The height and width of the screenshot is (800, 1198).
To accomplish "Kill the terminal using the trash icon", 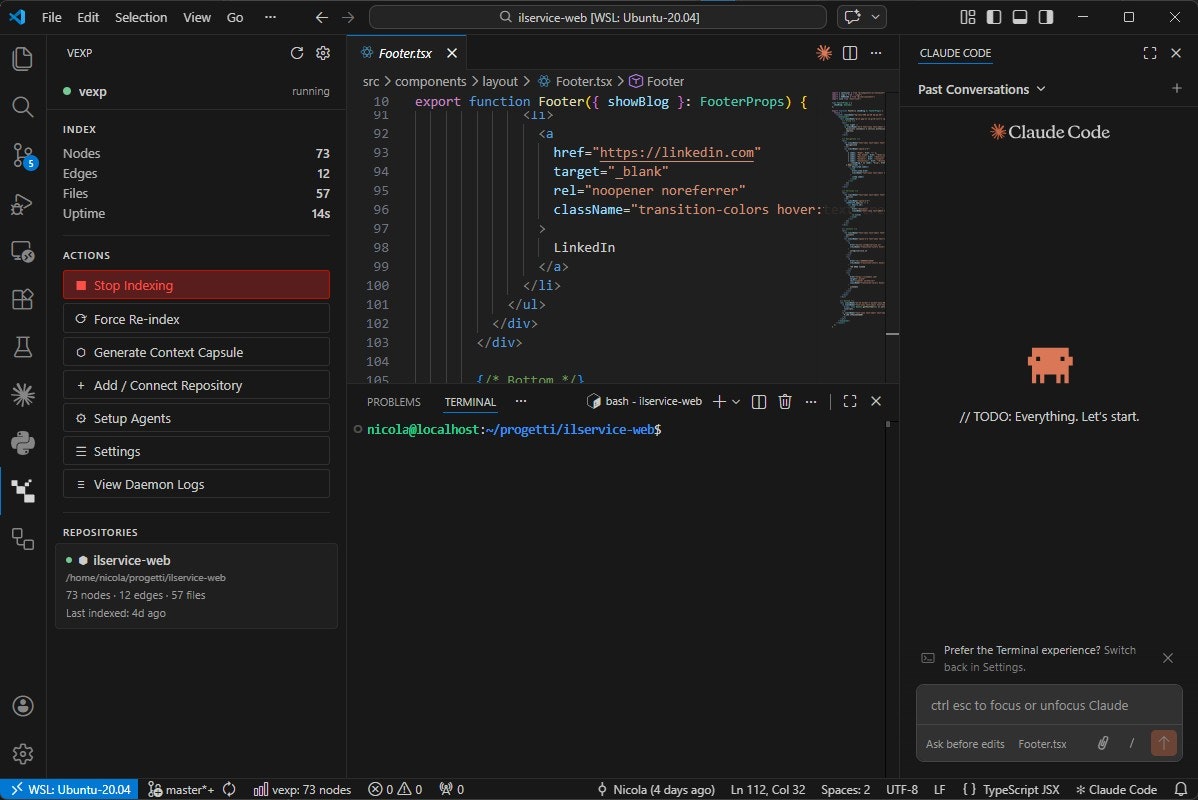I will click(x=785, y=401).
